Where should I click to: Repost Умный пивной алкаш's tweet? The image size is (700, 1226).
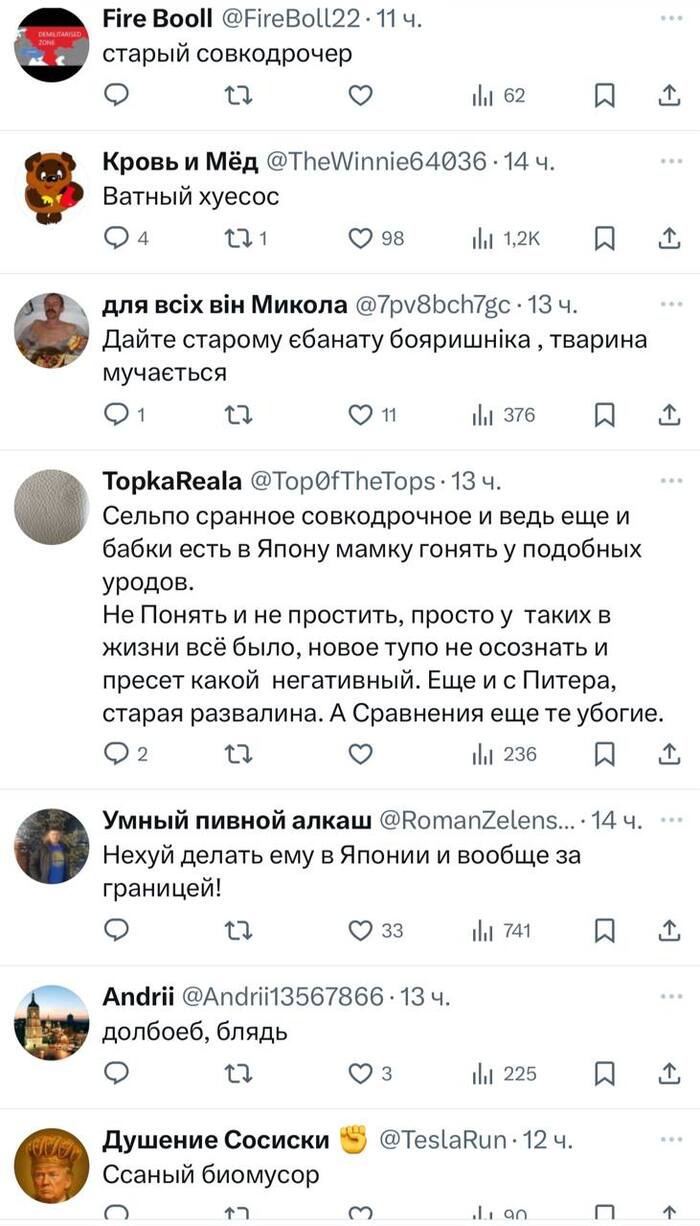tap(237, 931)
